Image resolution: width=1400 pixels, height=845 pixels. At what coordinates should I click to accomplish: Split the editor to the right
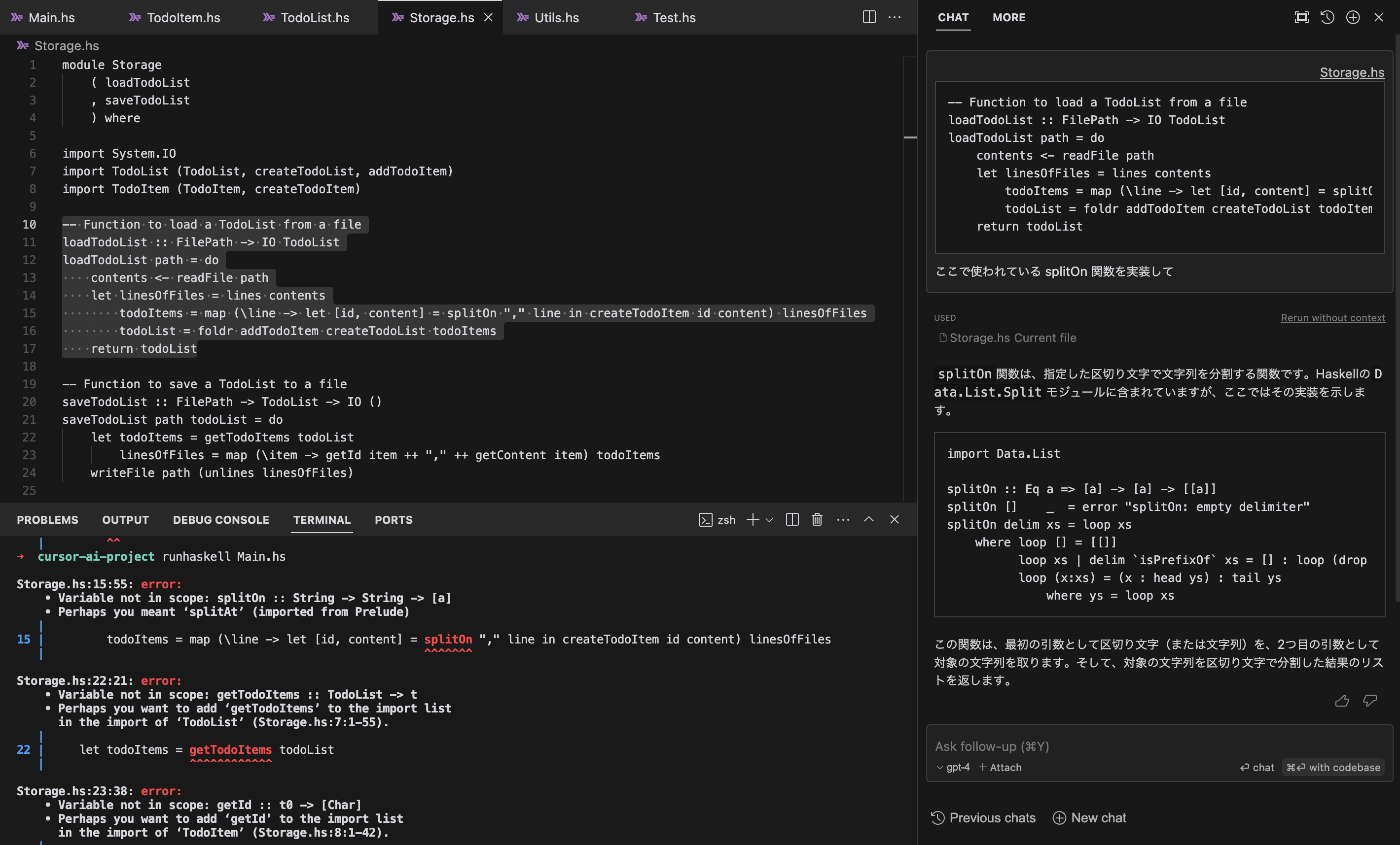(x=869, y=17)
